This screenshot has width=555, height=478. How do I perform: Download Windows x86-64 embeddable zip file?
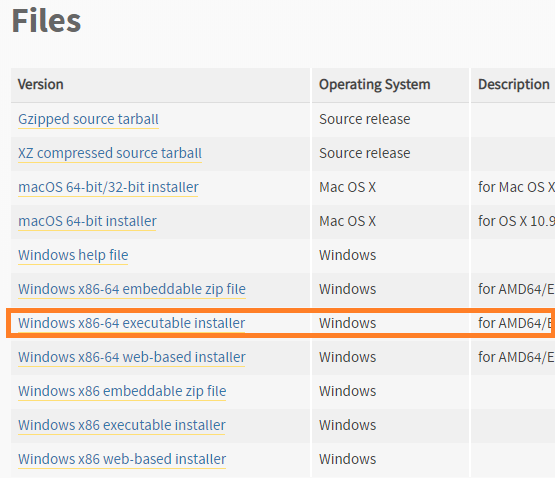(132, 289)
